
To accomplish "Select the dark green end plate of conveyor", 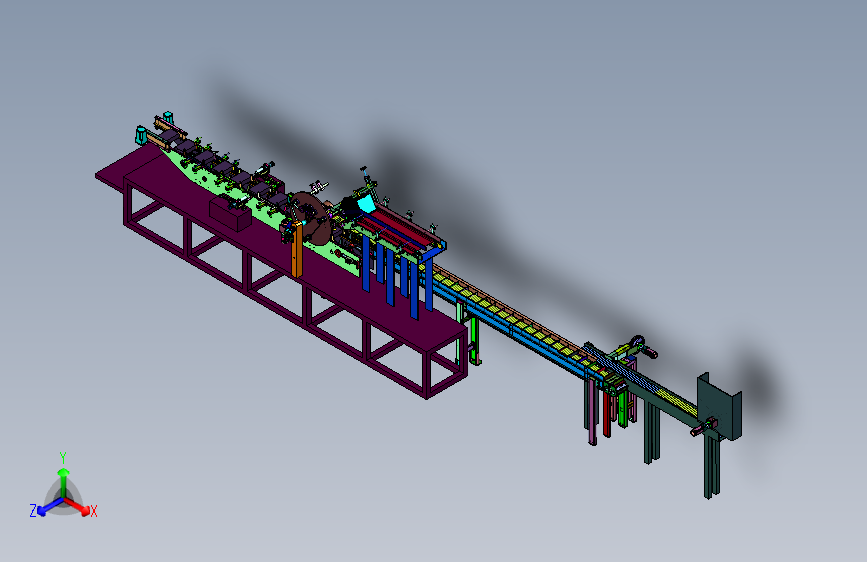I will pos(719,407).
